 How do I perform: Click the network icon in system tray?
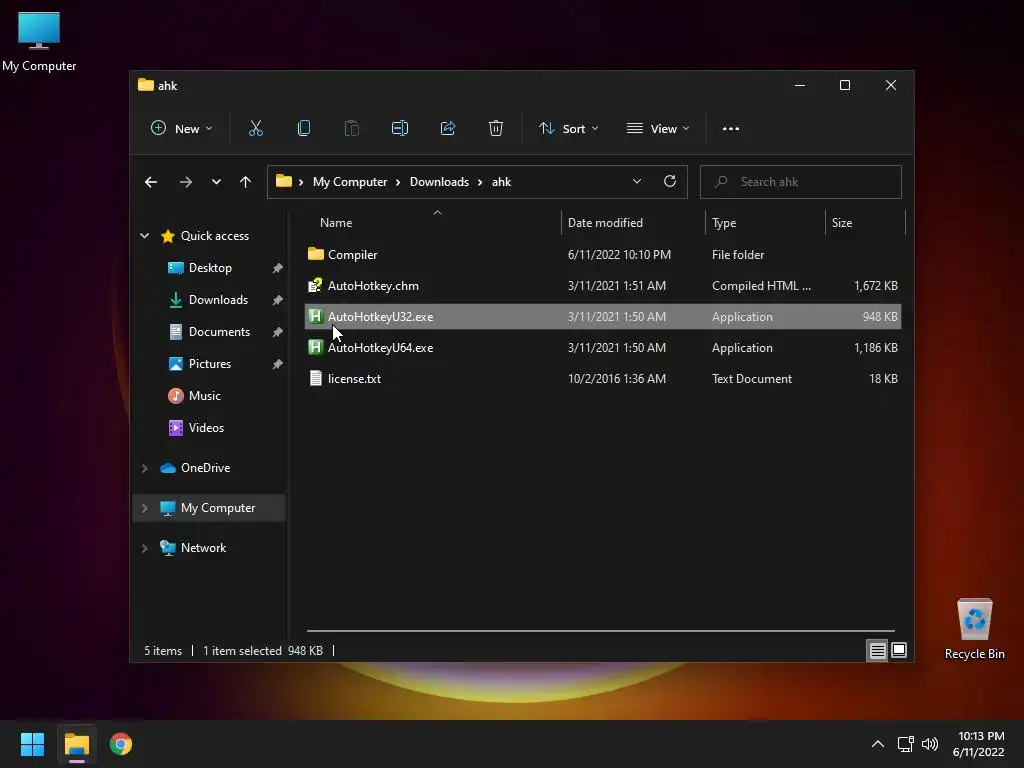pyautogui.click(x=905, y=744)
